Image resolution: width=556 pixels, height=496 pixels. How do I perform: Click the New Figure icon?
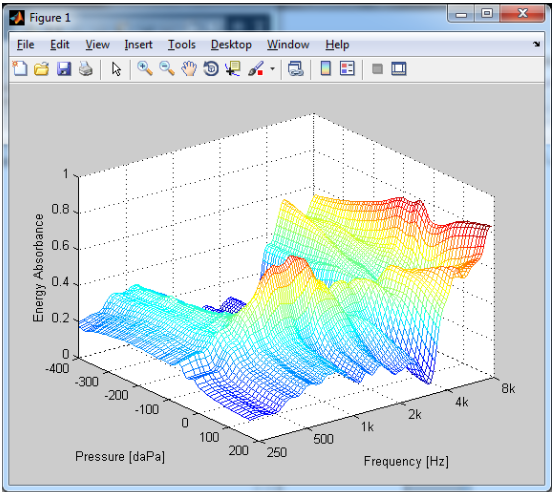coord(20,68)
